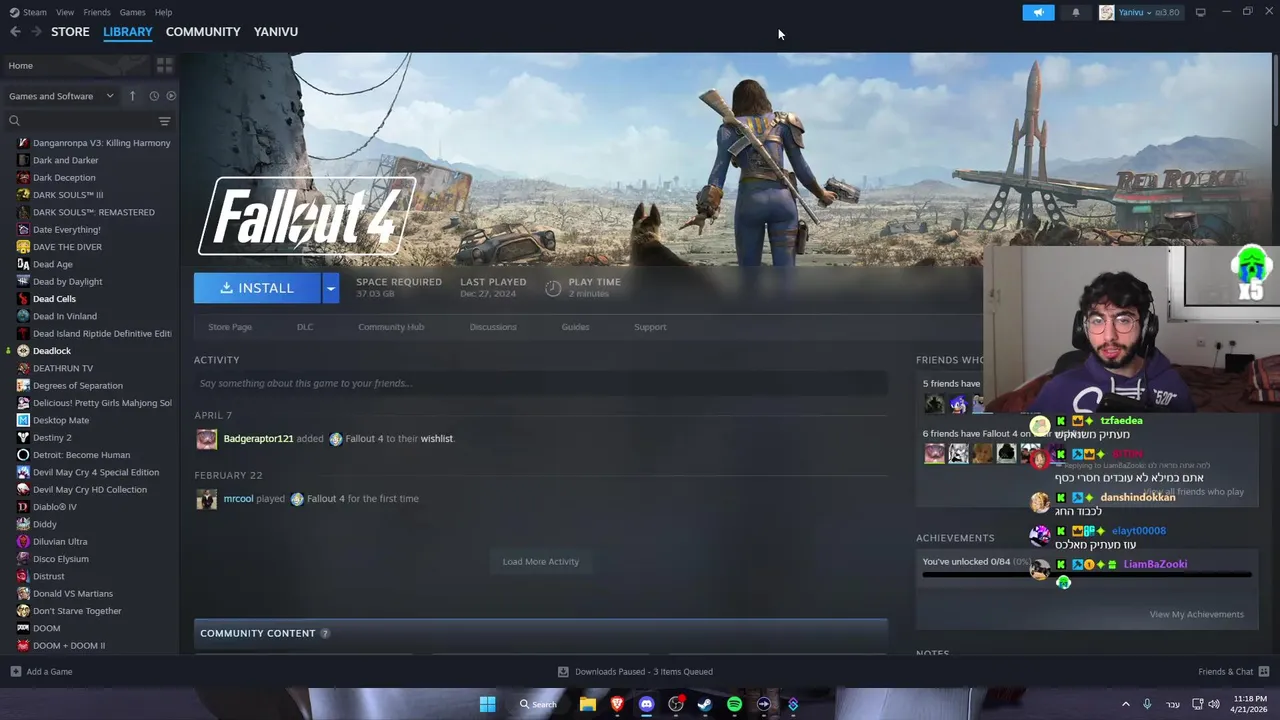Show hidden system tray icons chevron
Screen dimensions: 1280x720
click(1125, 704)
